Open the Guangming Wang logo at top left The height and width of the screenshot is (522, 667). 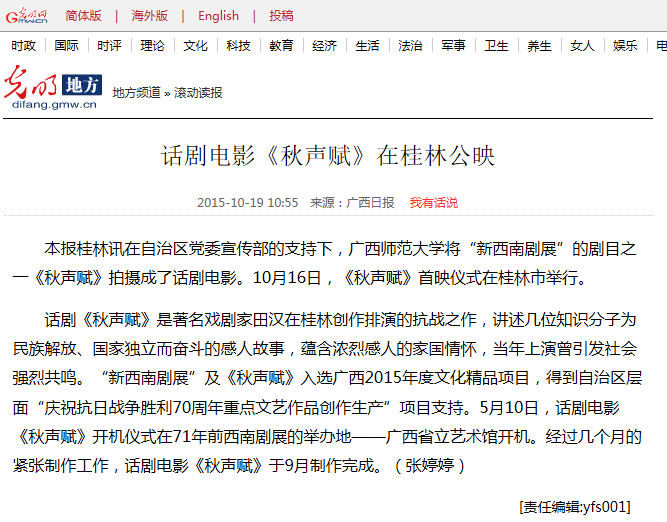(26, 16)
